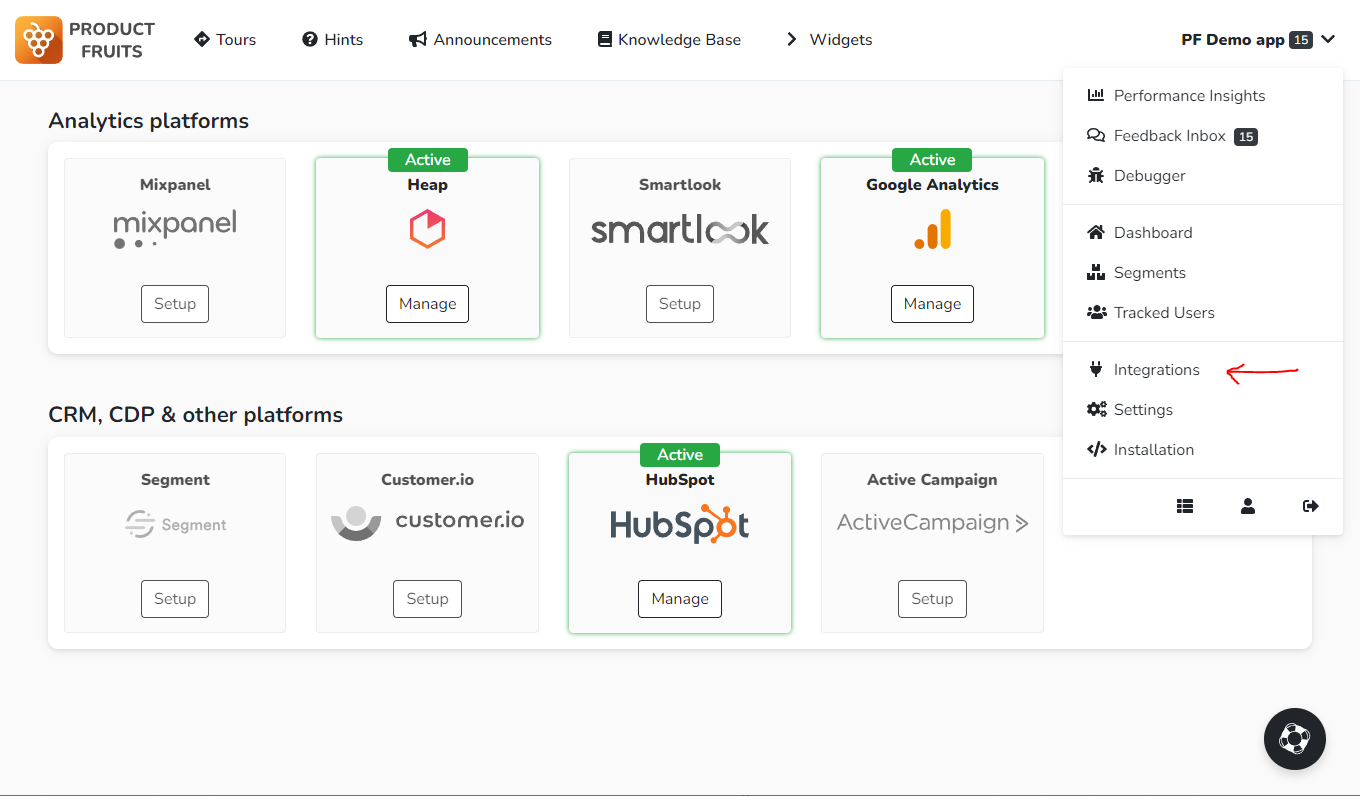Open Feedback Inbox from the menu
Screen dimensions: 1360x796
pos(1171,136)
